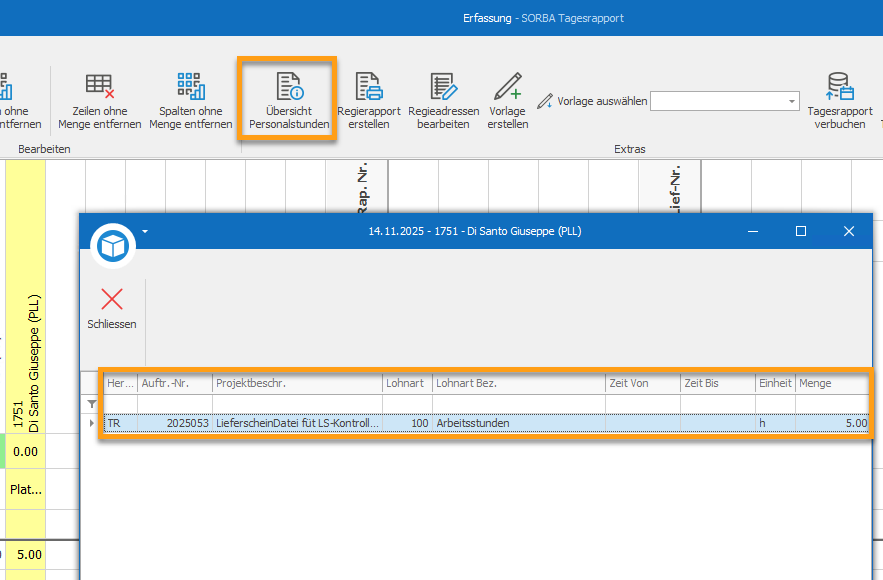883x580 pixels.
Task: Expand the TR row indicator arrow
Action: [x=92, y=423]
